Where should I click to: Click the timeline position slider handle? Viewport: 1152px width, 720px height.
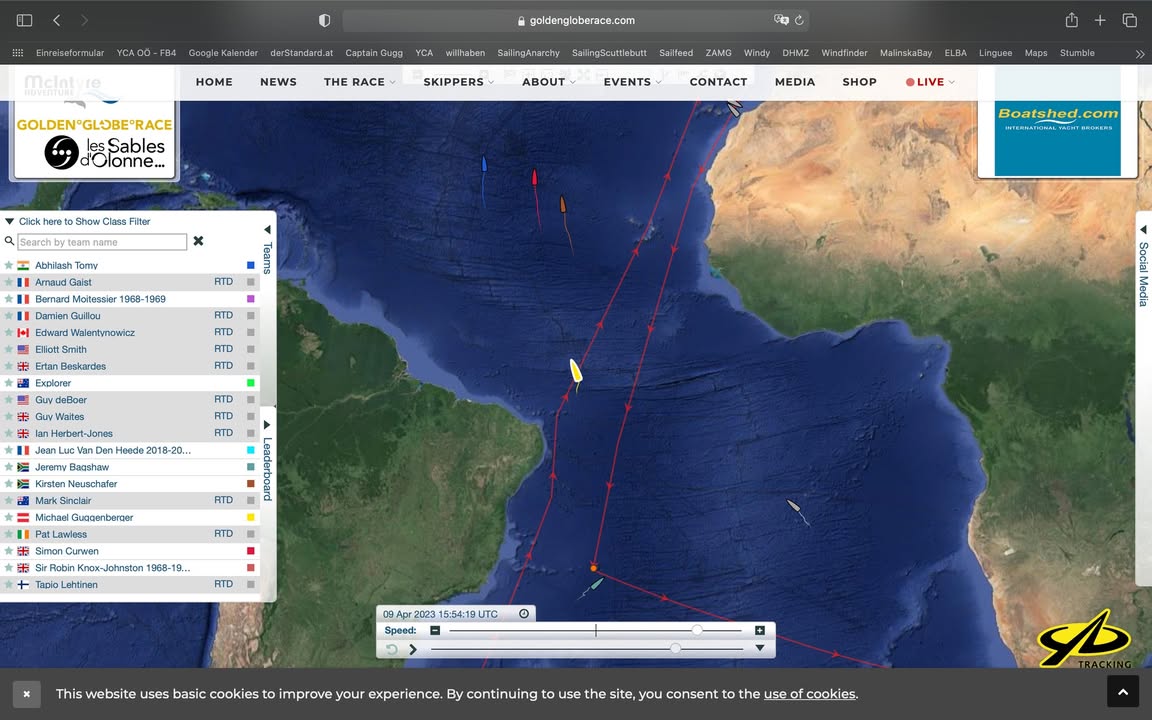pyautogui.click(x=675, y=648)
